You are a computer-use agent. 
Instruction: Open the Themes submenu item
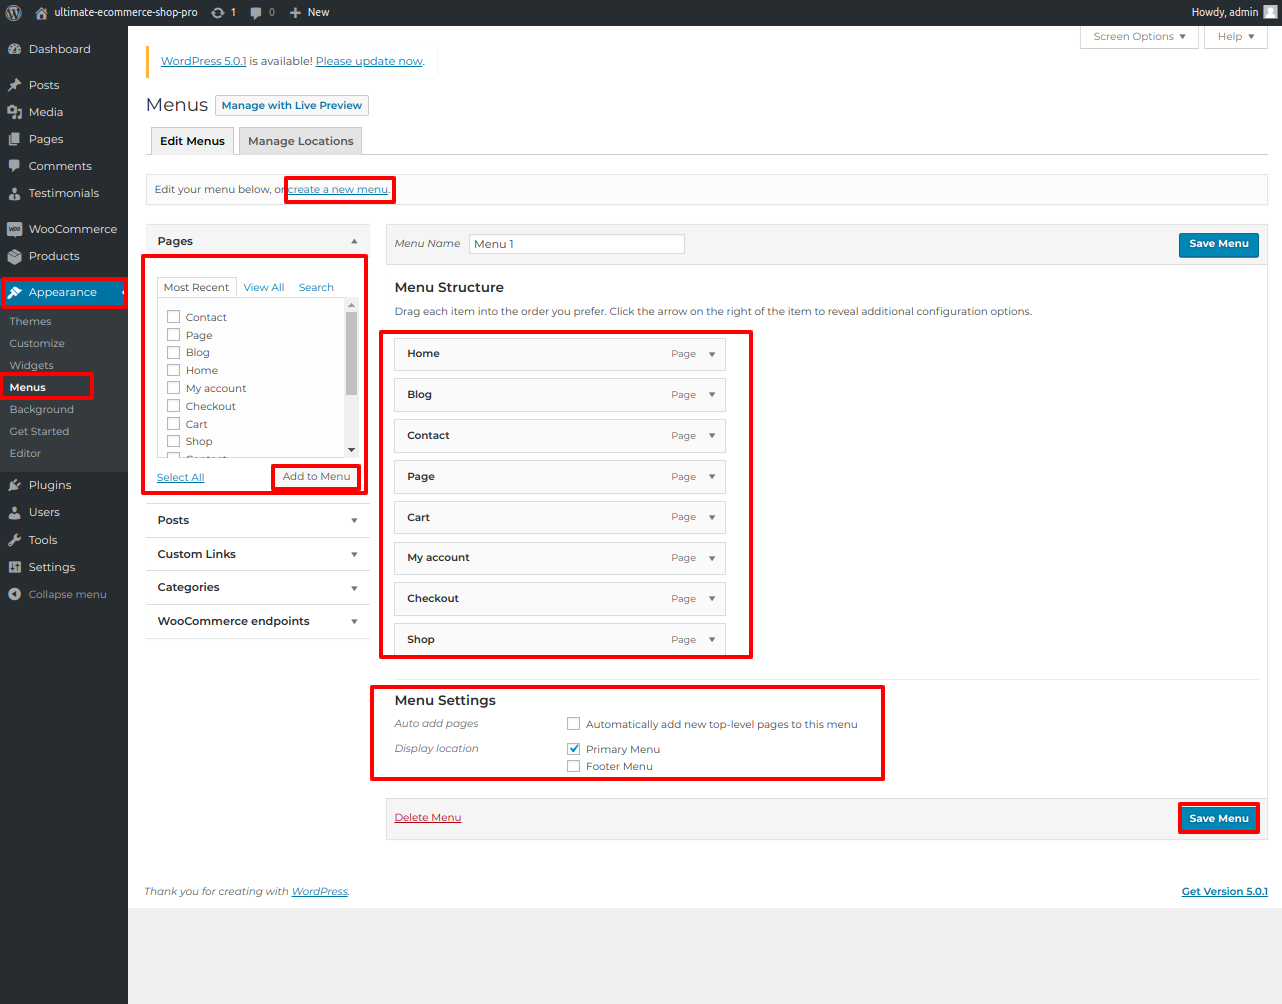[31, 321]
